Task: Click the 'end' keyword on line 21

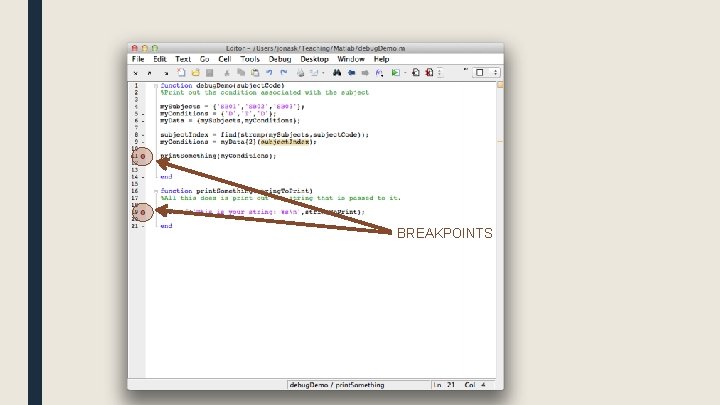Action: point(166,226)
